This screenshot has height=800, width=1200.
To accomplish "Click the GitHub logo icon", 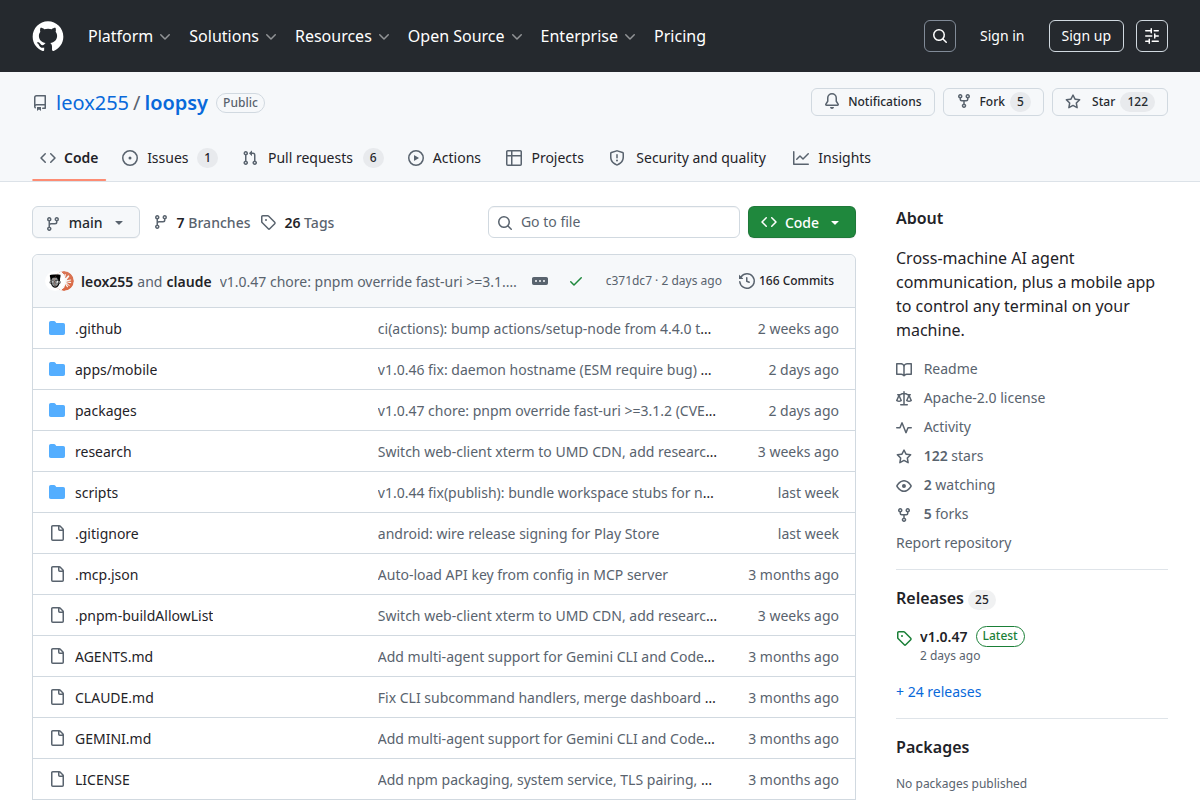I will (48, 36).
